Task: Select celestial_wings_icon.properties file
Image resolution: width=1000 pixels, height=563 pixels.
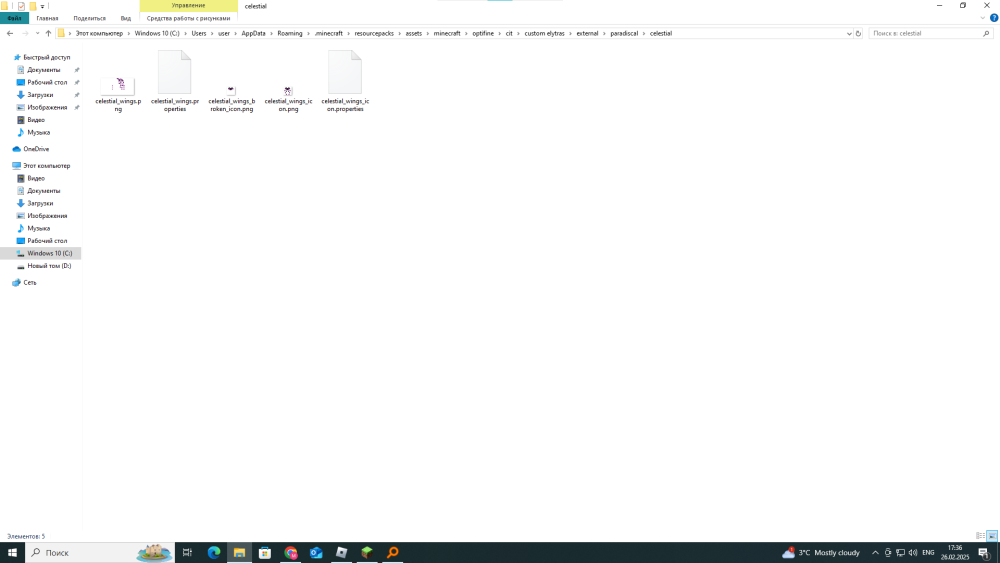Action: point(345,81)
